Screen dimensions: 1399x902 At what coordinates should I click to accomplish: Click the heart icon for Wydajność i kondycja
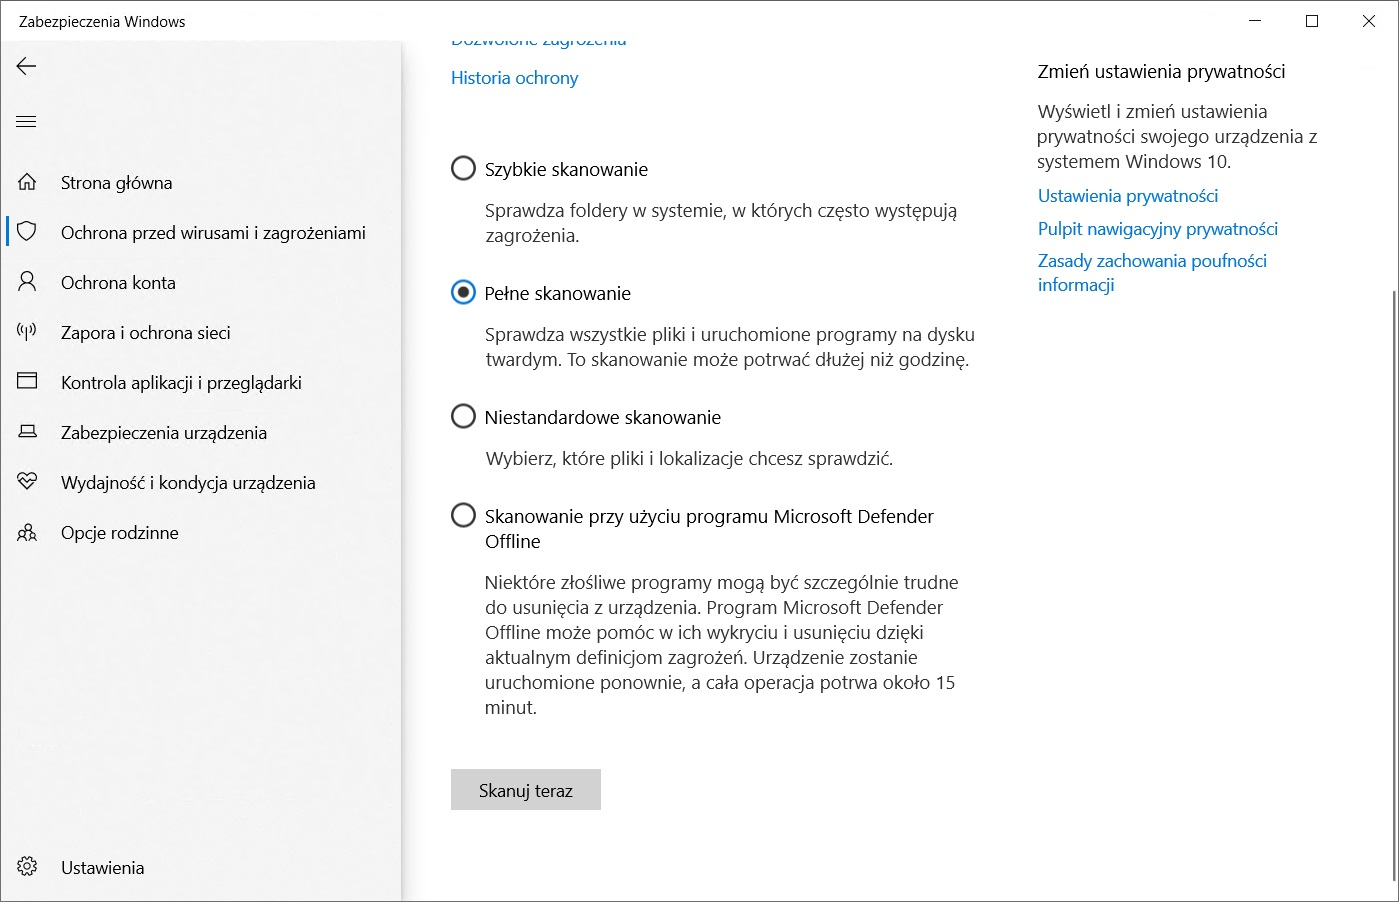point(27,482)
